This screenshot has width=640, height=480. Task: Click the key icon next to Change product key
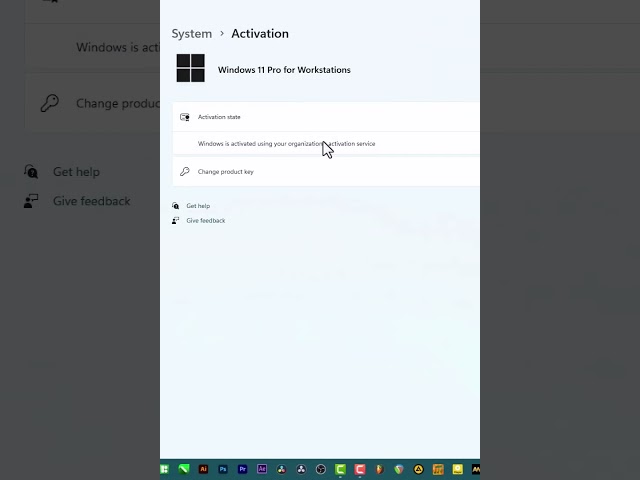[x=185, y=171]
